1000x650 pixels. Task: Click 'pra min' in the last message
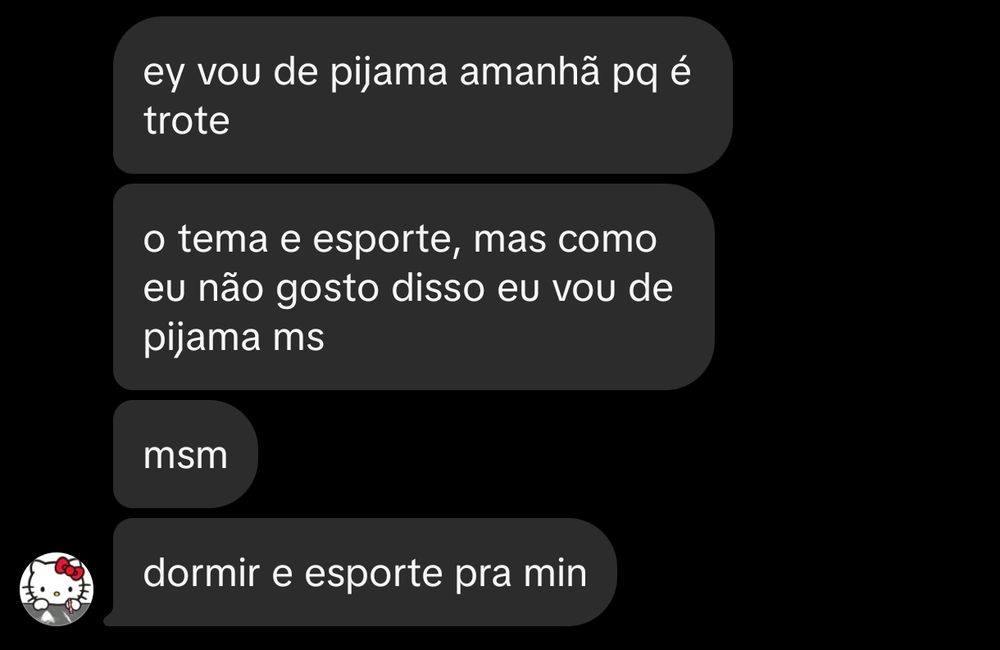pyautogui.click(x=521, y=574)
